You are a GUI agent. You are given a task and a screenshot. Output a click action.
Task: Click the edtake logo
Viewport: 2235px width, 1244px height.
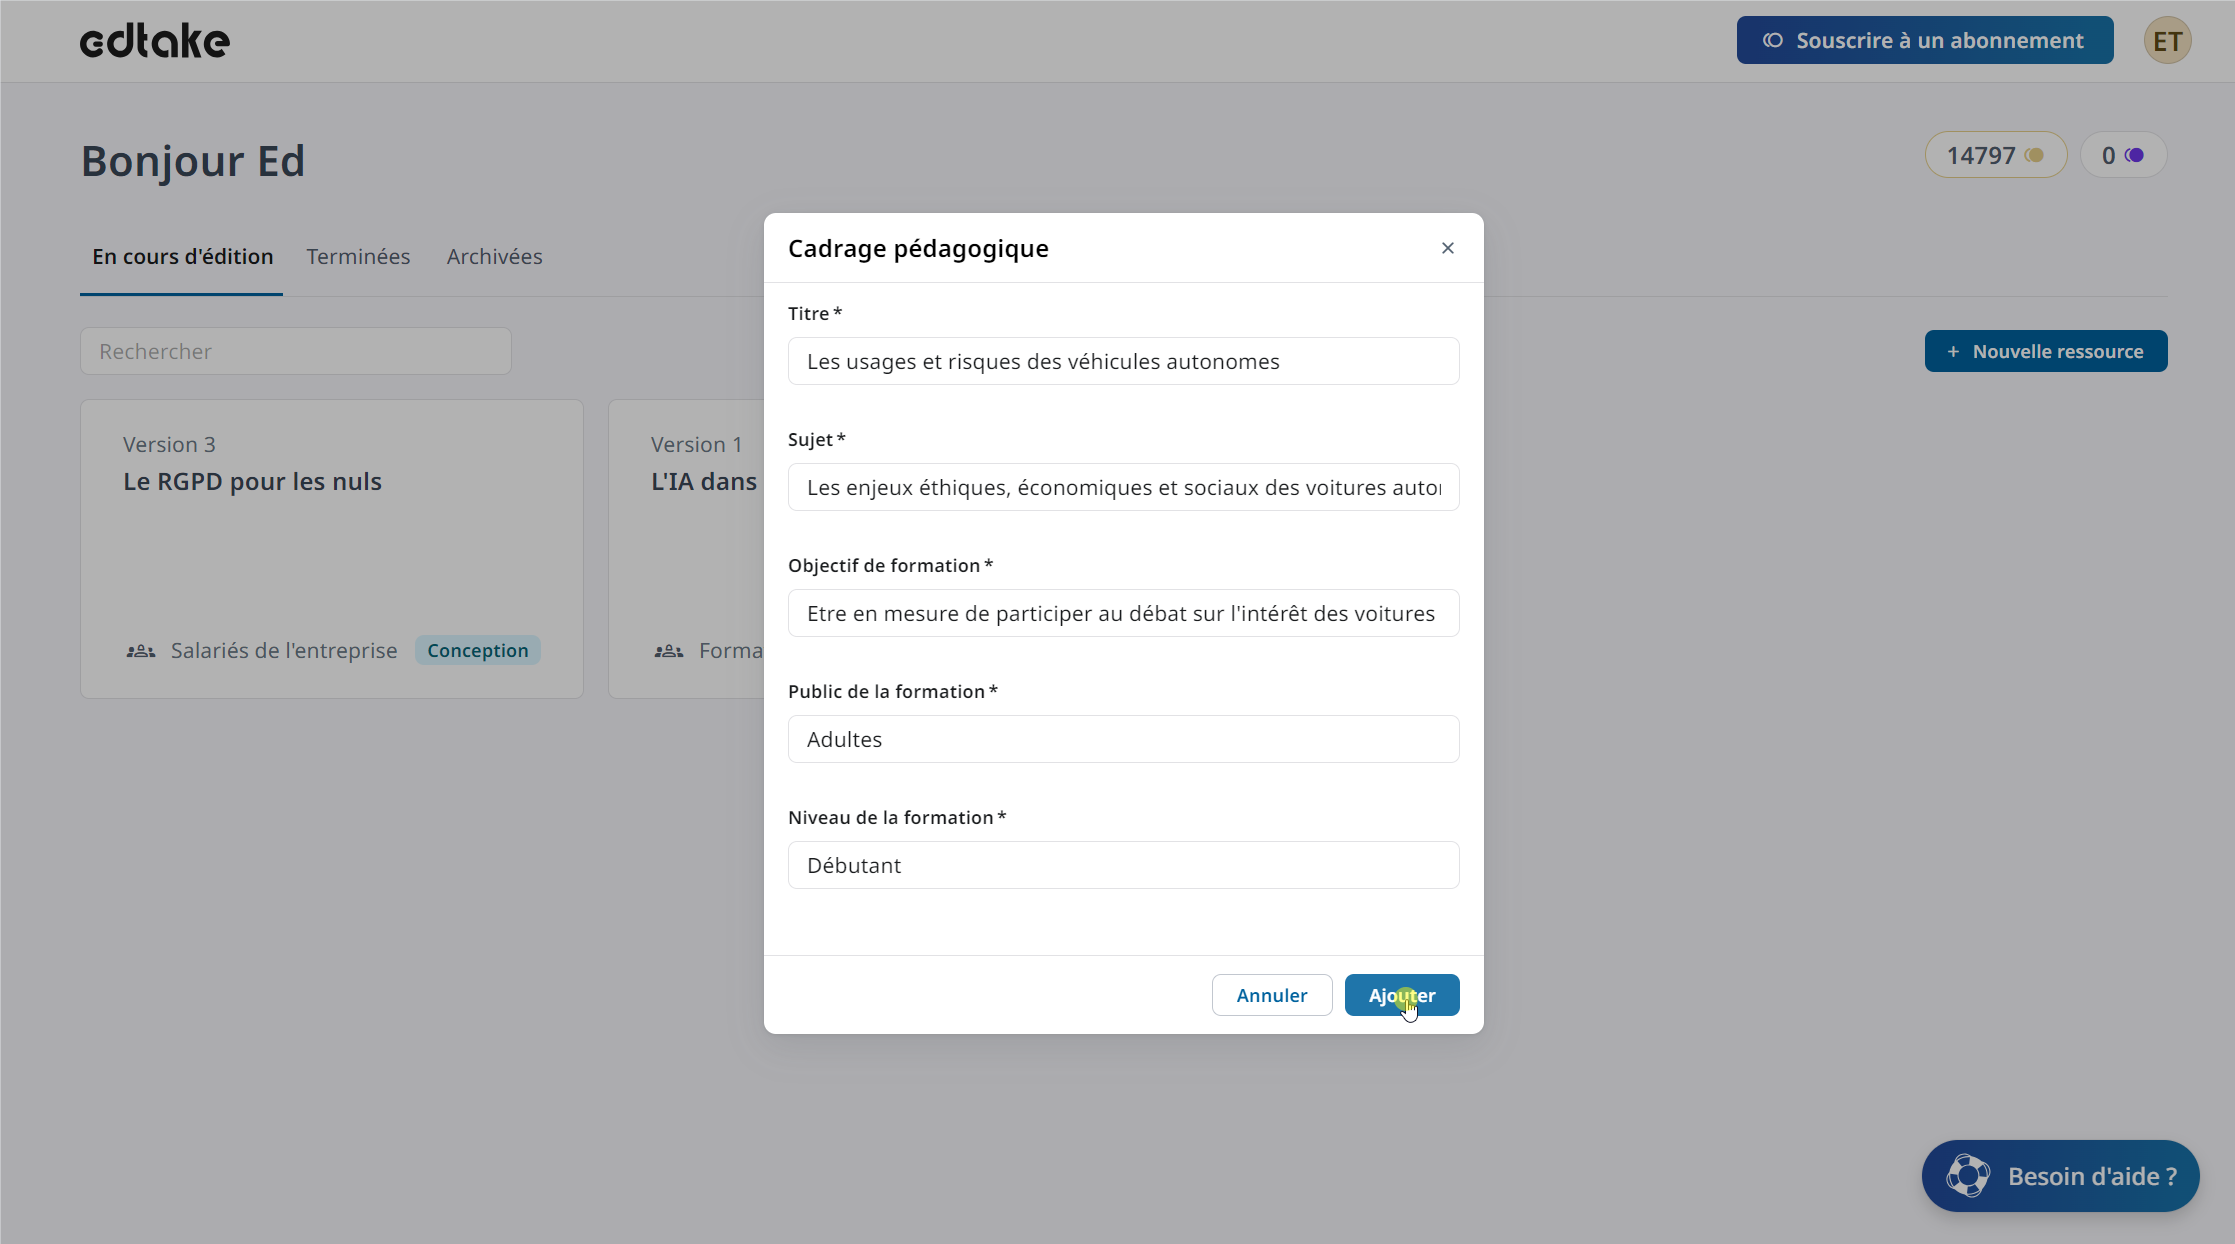tap(155, 41)
